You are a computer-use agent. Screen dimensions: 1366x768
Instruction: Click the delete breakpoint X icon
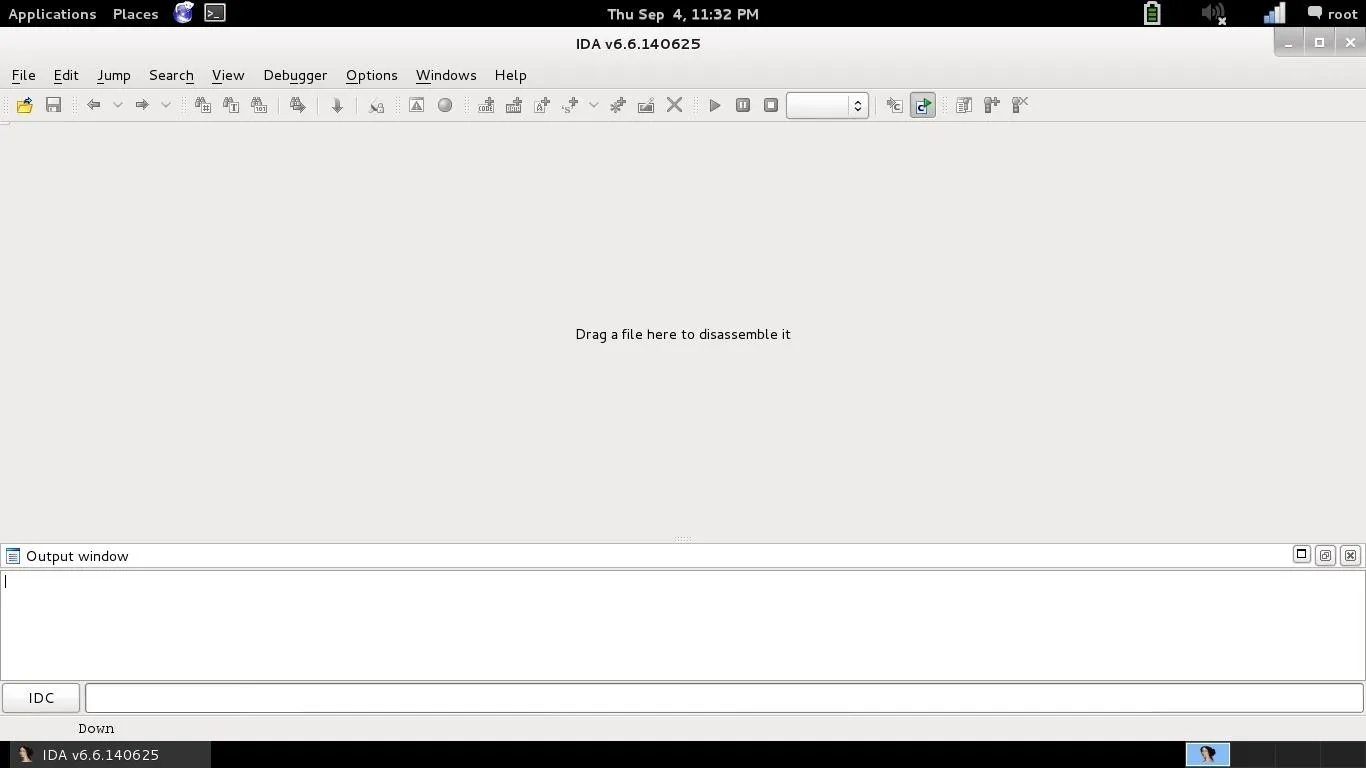1020,105
